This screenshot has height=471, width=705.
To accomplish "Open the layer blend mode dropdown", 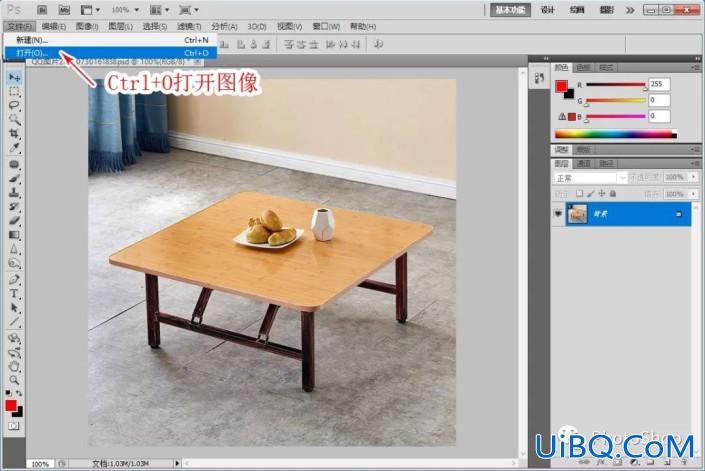I will pos(590,178).
